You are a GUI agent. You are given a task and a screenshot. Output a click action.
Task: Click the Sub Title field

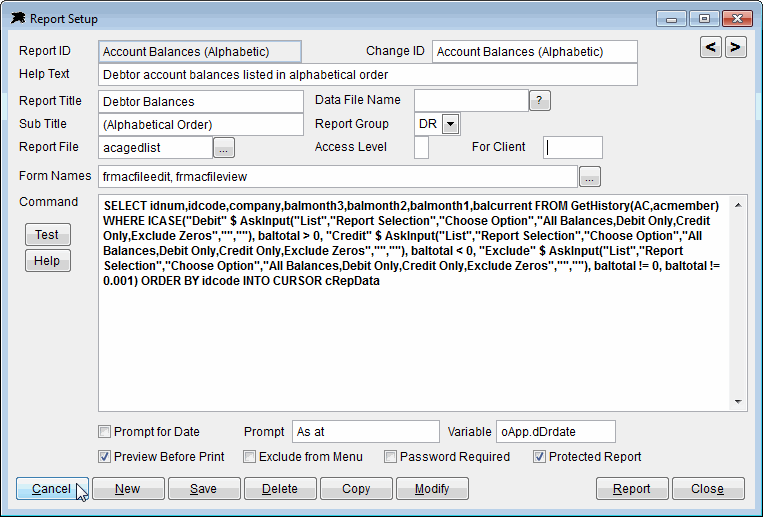tap(201, 125)
